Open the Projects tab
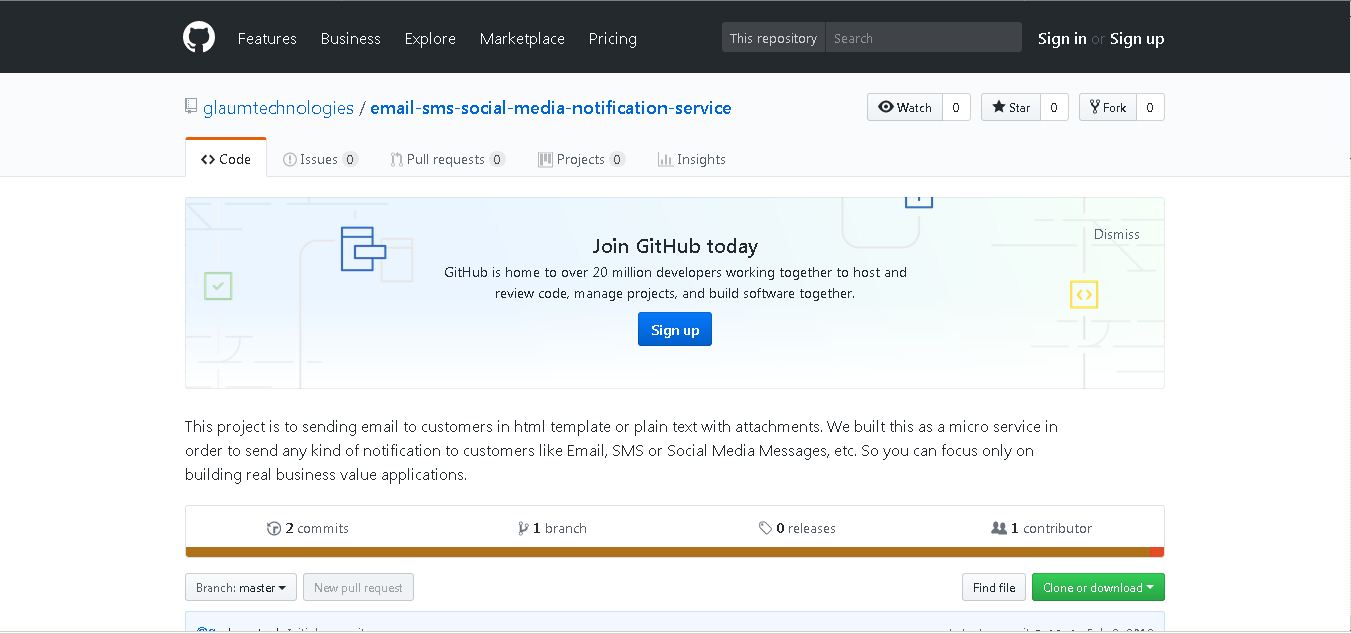 (x=581, y=159)
